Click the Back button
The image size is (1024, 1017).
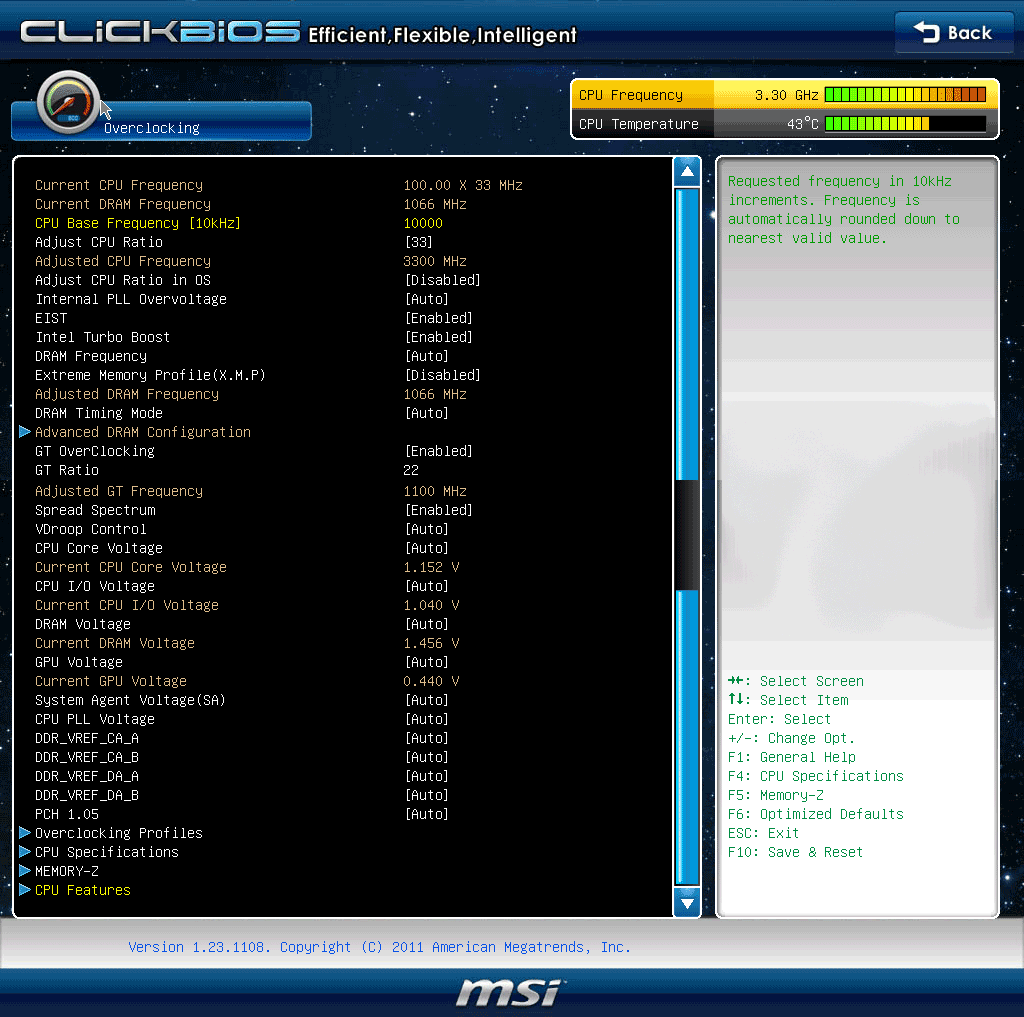click(x=953, y=32)
